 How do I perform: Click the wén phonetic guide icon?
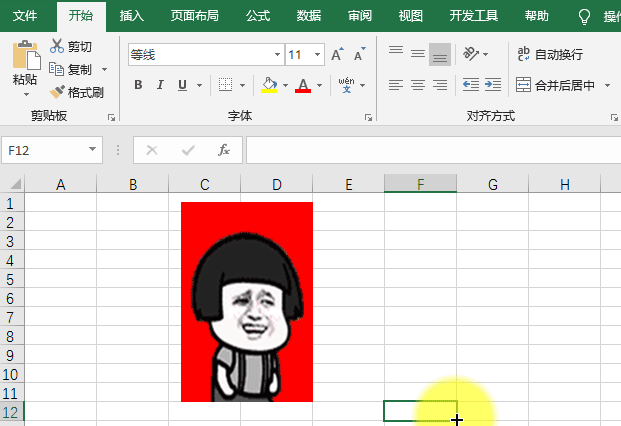click(346, 85)
